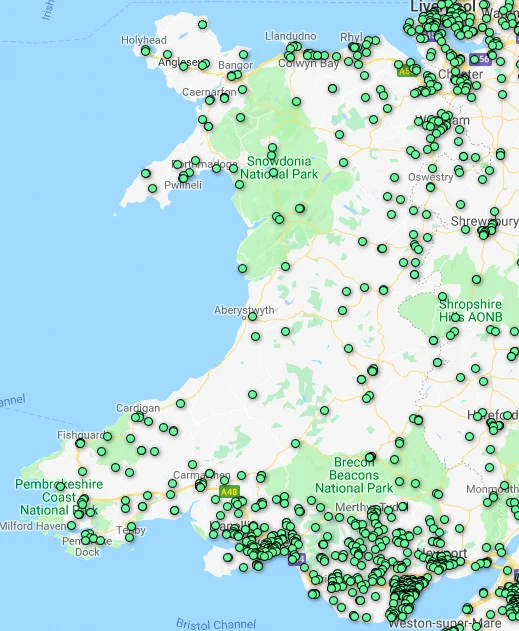Click the Bristol Channel water label
The width and height of the screenshot is (519, 631).
[x=216, y=624]
